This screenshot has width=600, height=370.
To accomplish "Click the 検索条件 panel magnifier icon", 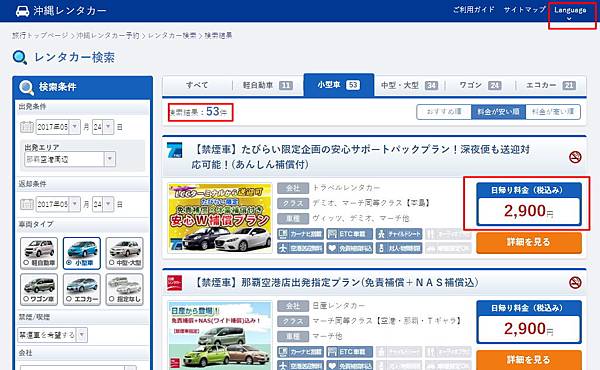I will point(26,87).
